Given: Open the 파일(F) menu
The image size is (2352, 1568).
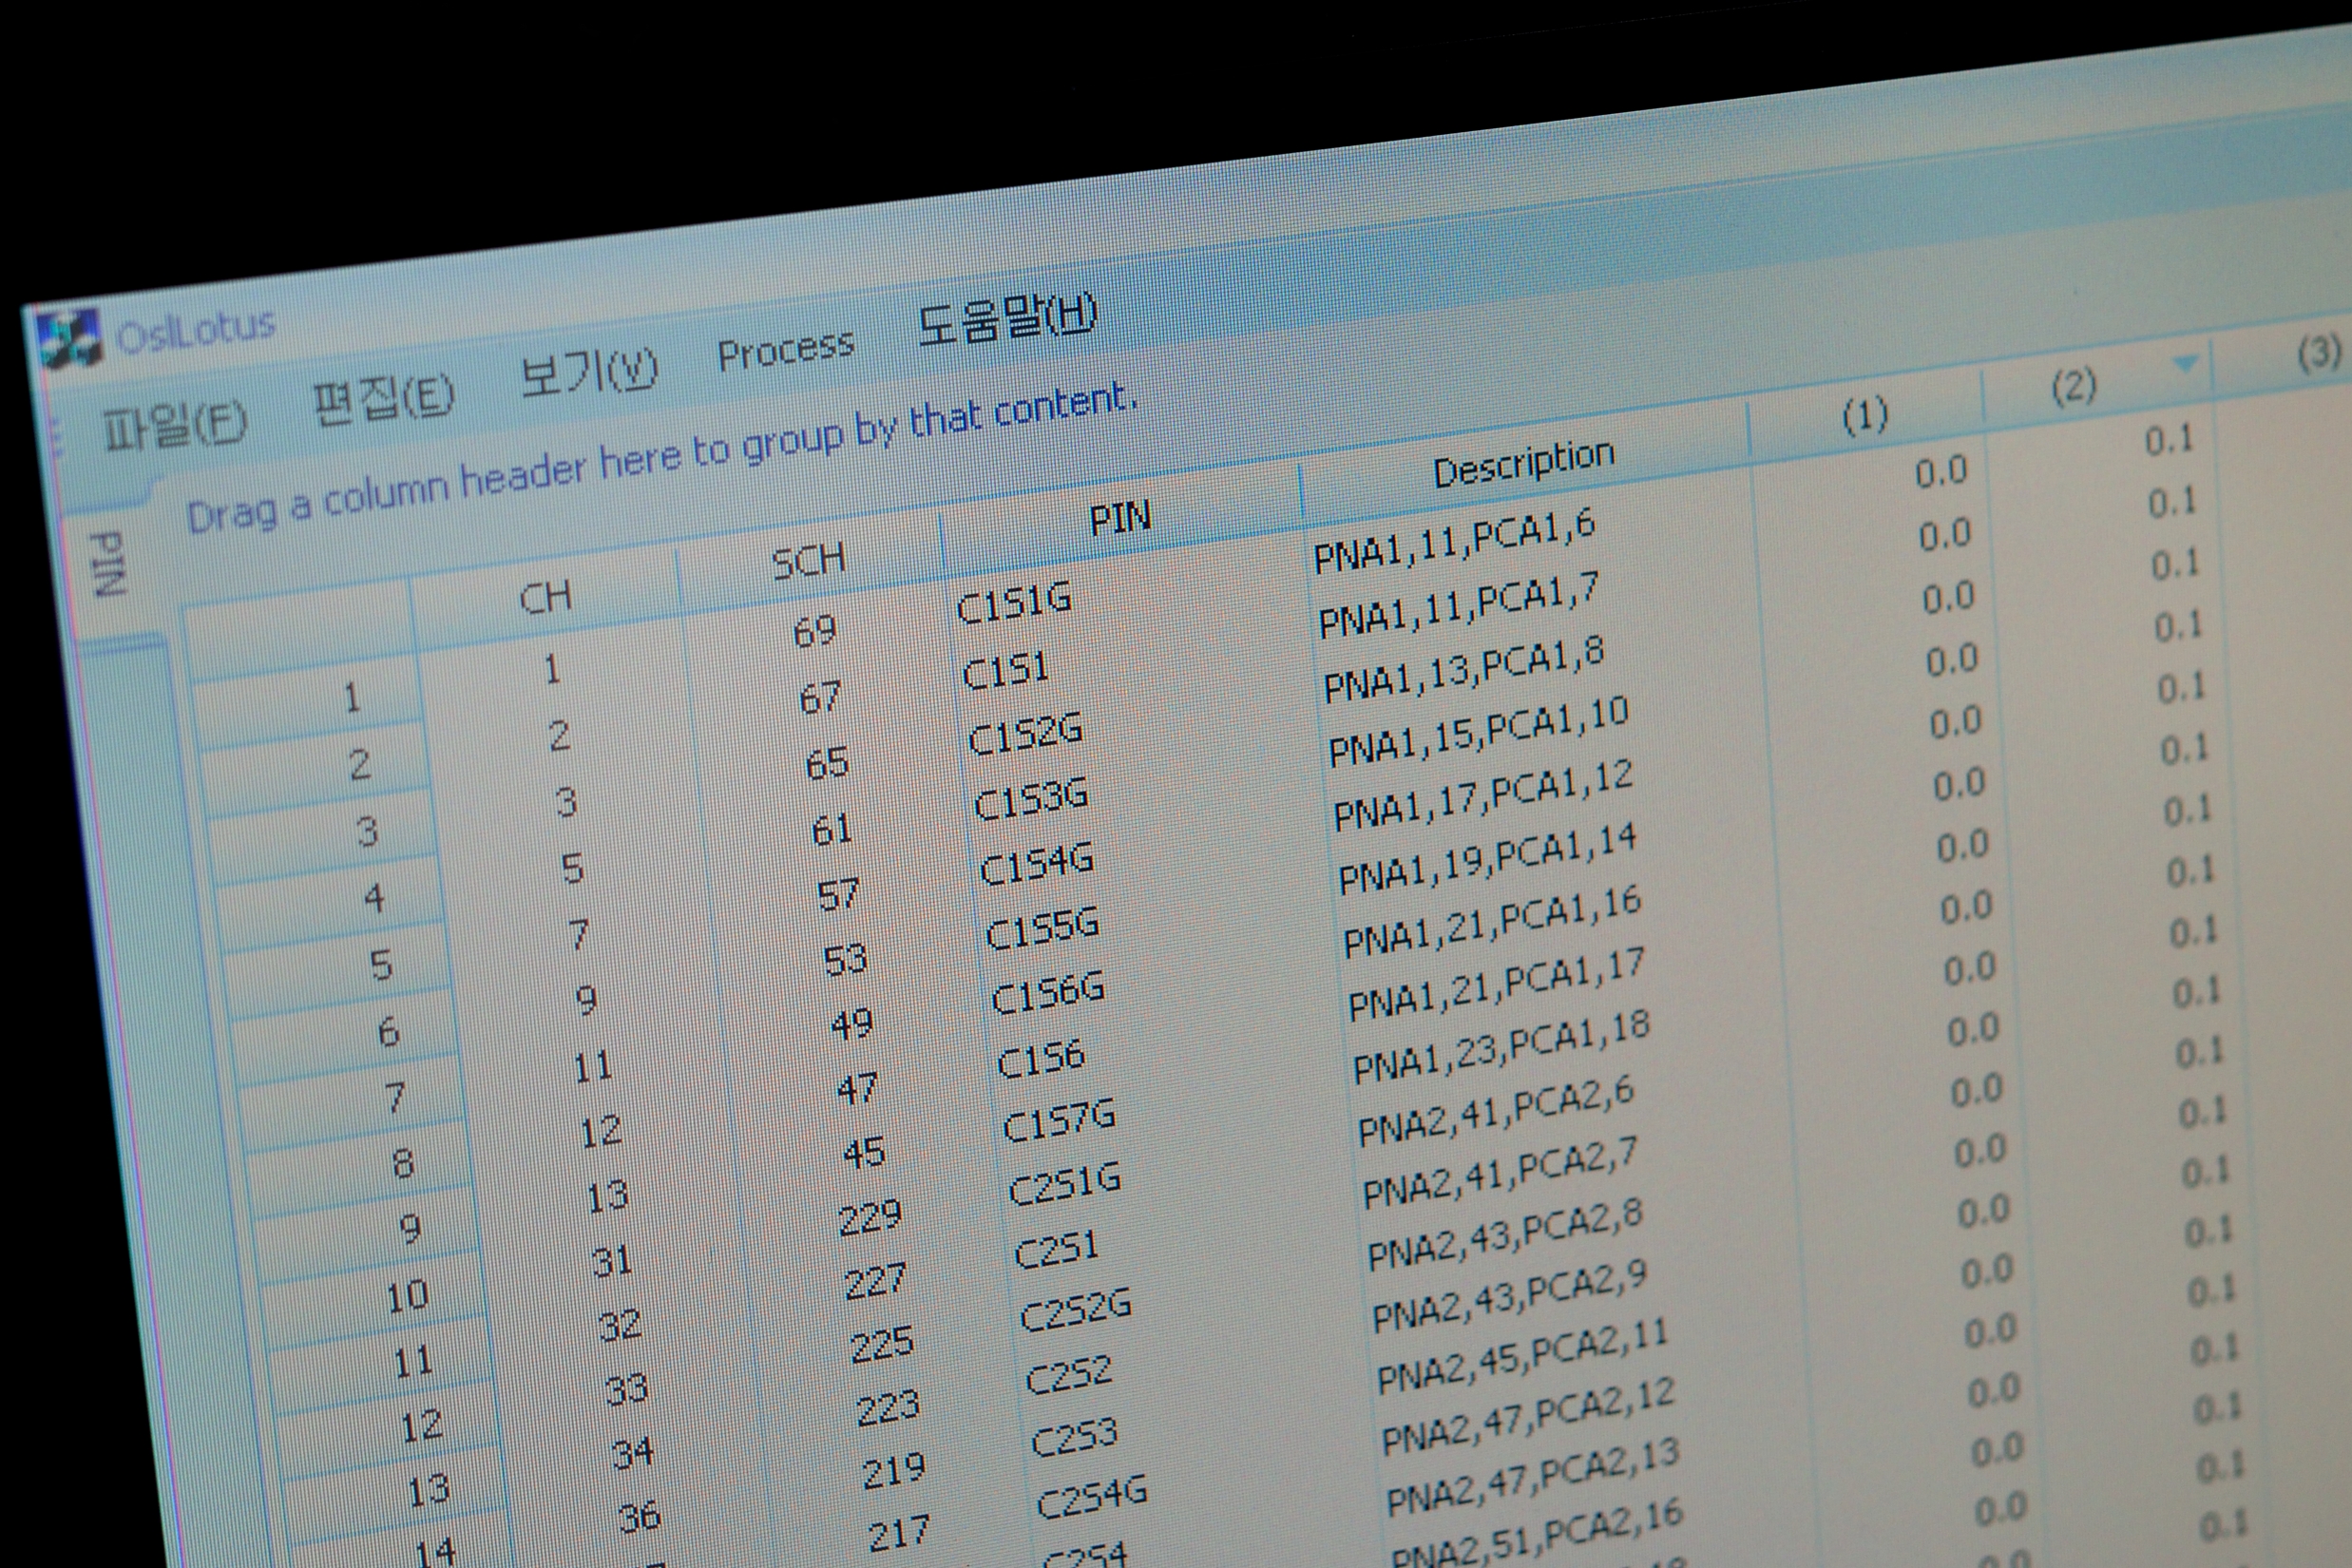Looking at the screenshot, I should (175, 427).
